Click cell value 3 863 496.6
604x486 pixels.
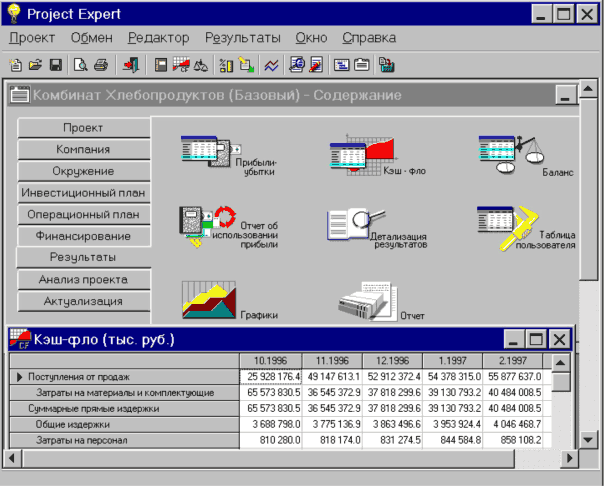(392, 424)
